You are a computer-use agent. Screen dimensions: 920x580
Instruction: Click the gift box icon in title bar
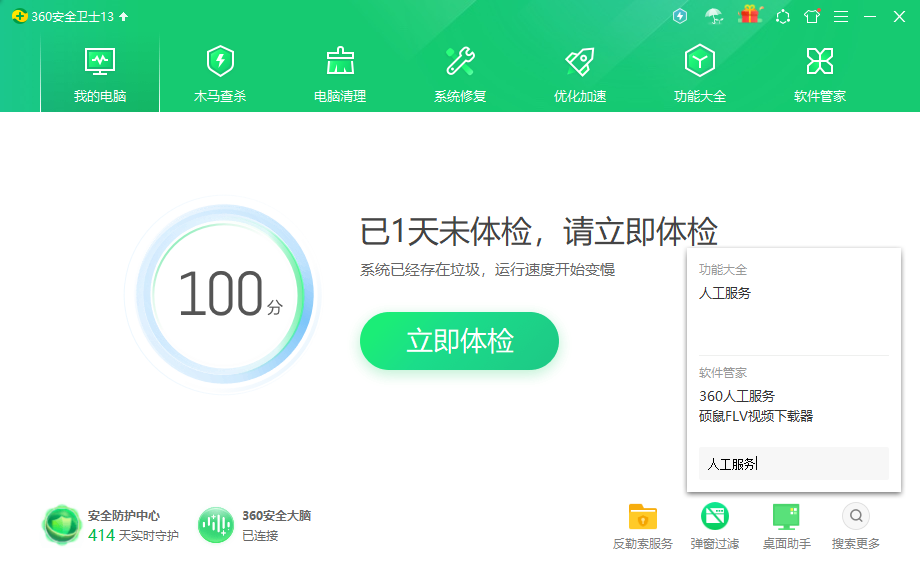tap(750, 16)
